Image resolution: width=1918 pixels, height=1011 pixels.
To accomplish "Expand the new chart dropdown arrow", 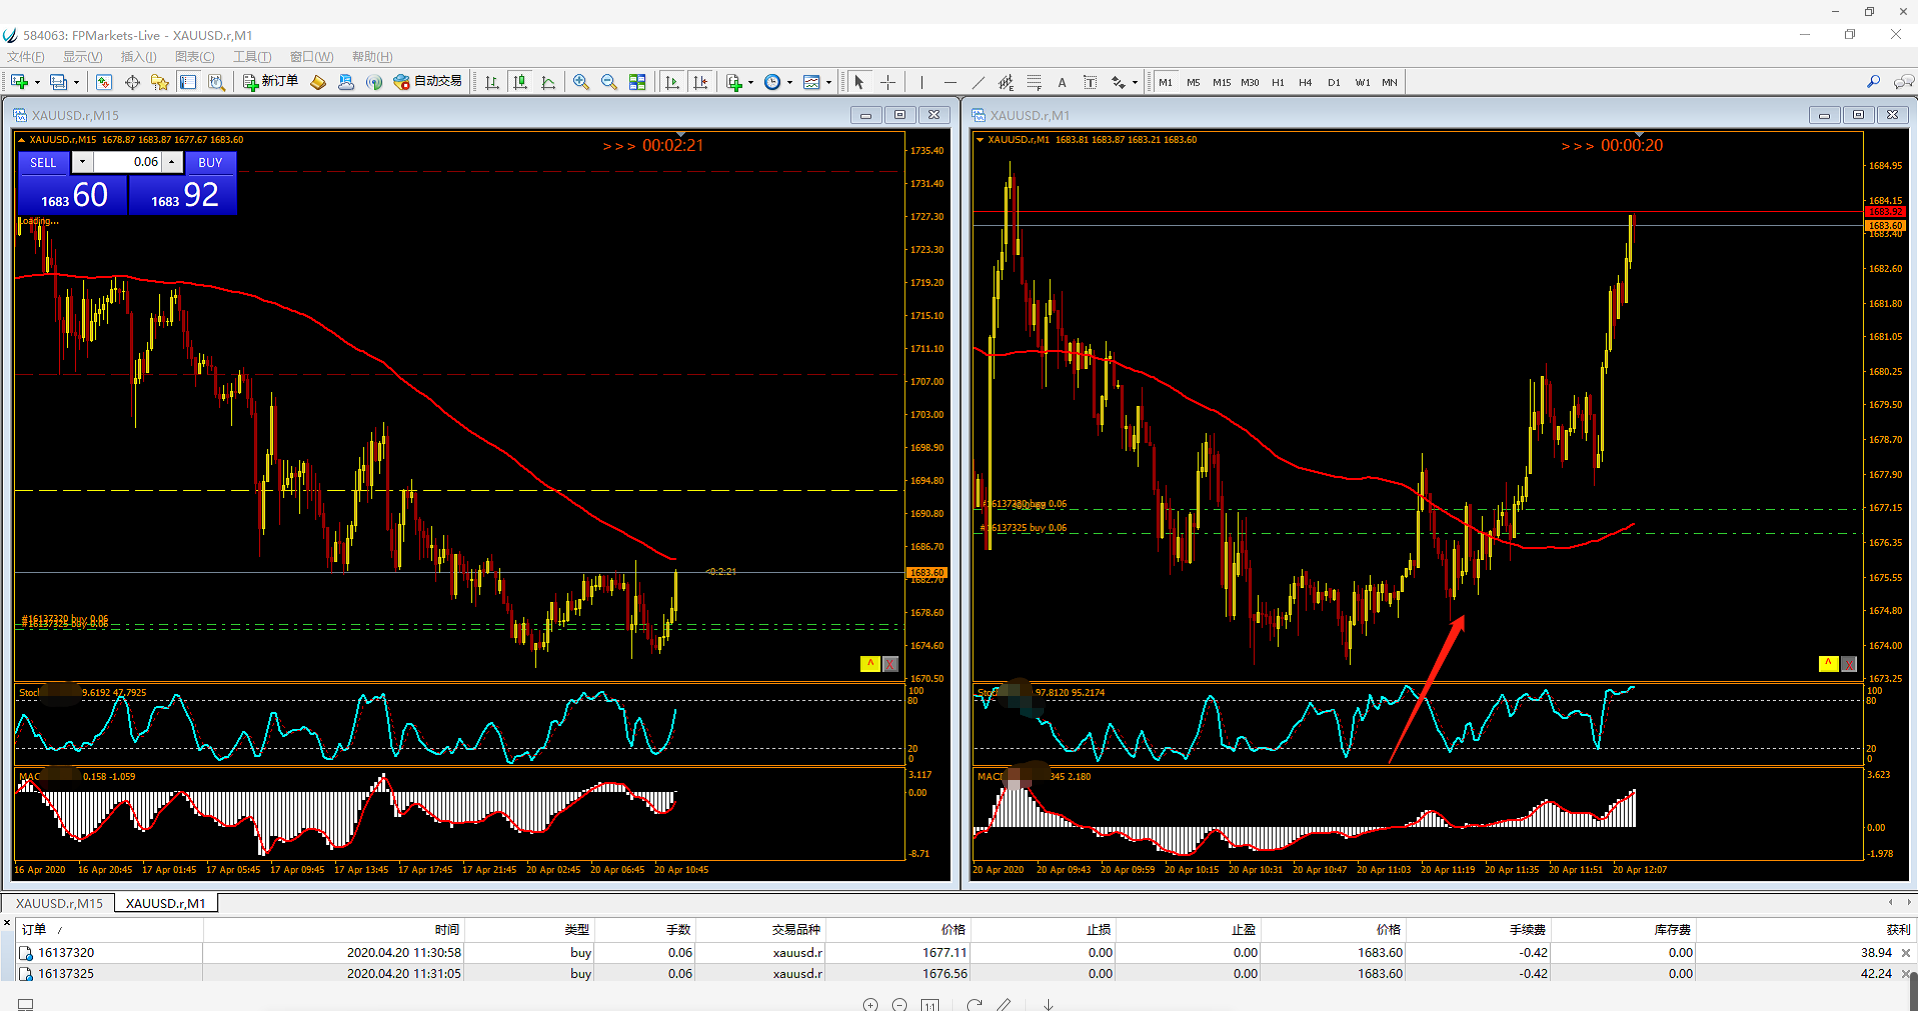I will [x=37, y=83].
